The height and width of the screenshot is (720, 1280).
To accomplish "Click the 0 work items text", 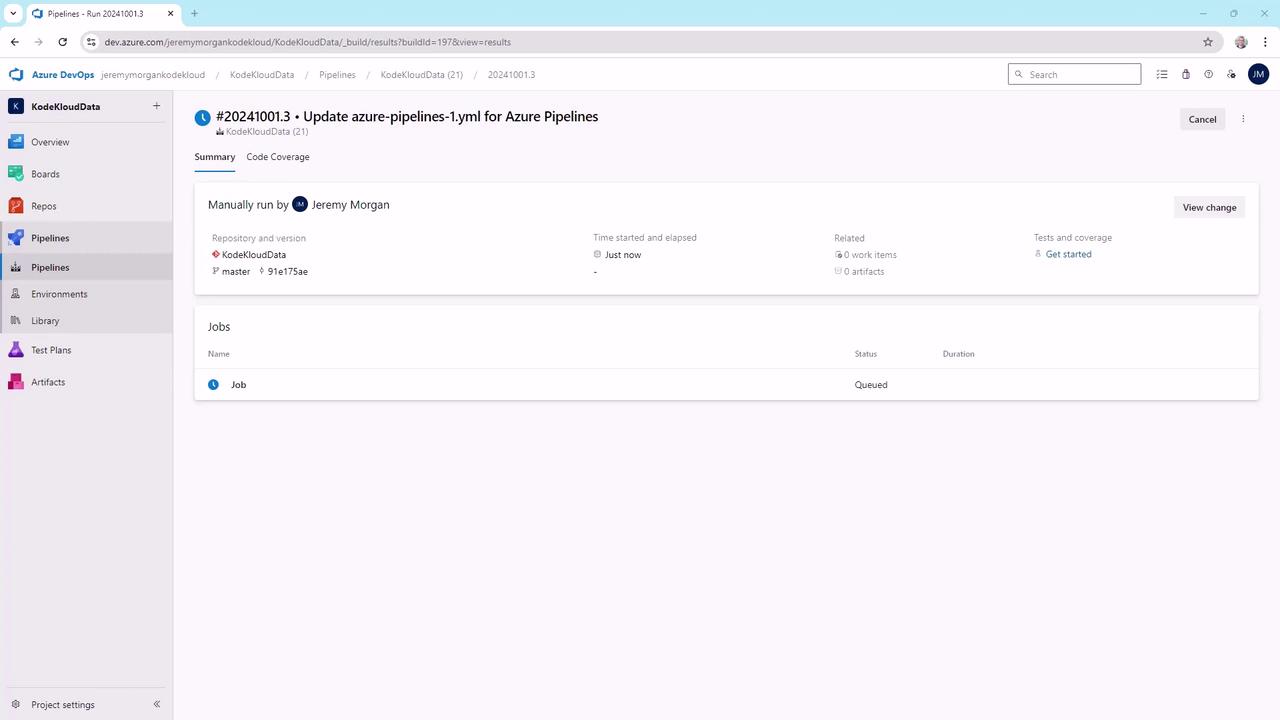I will coord(870,255).
